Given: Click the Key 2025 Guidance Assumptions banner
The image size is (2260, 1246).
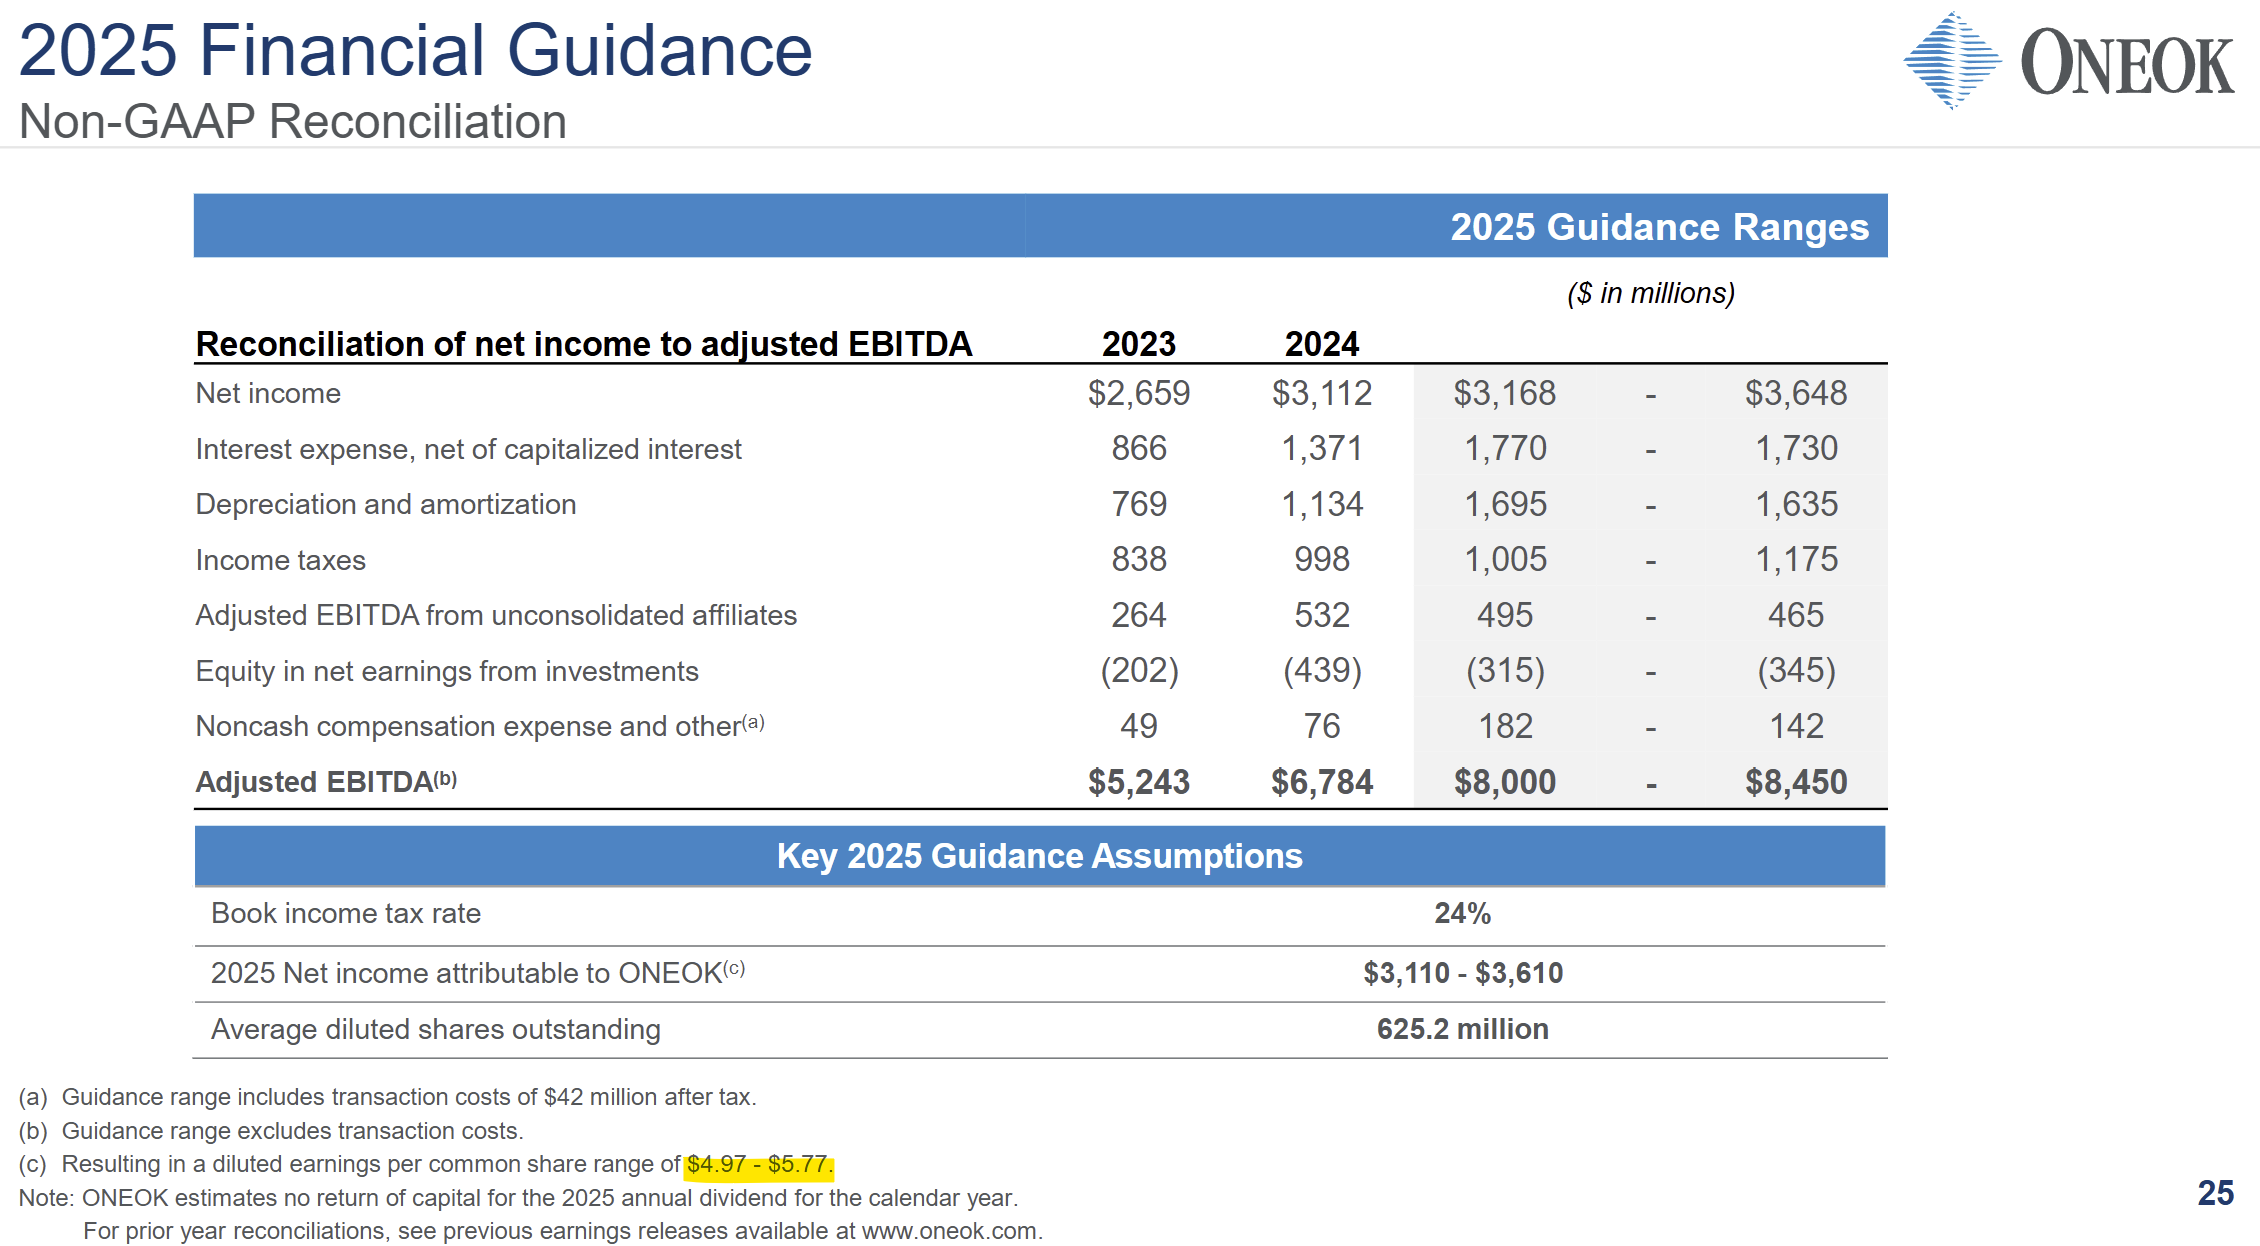Looking at the screenshot, I should pos(1039,856).
